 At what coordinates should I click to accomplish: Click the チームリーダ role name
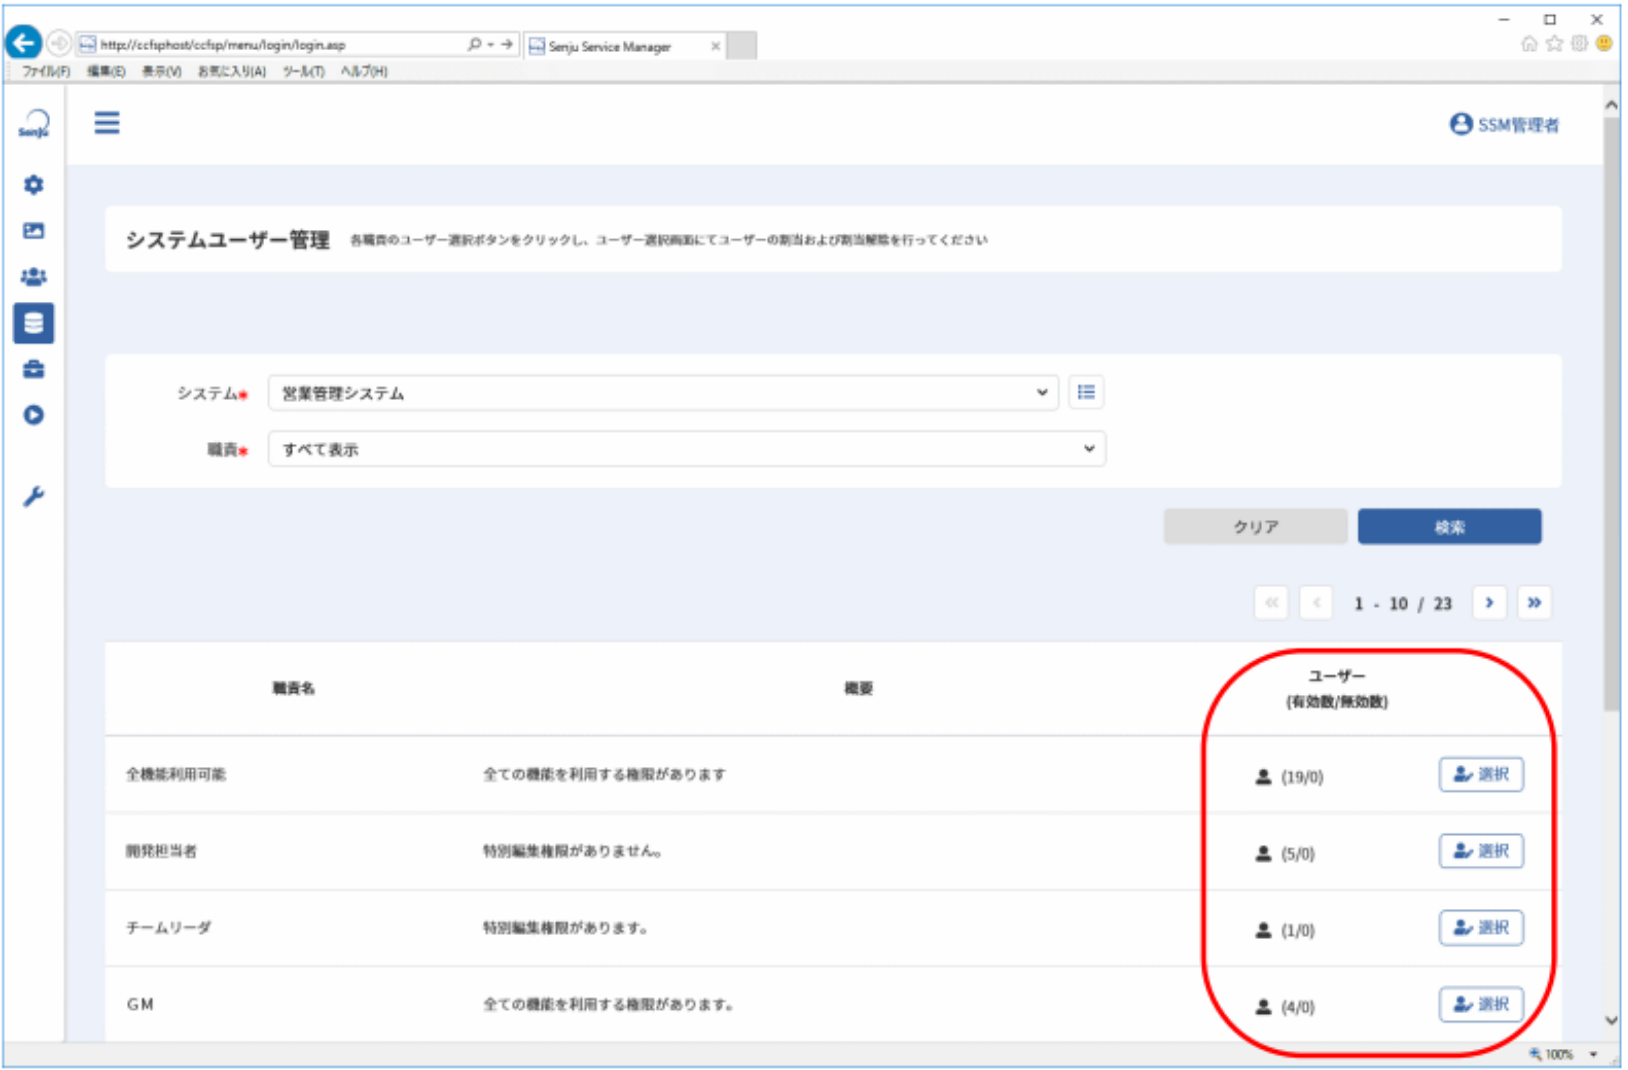point(168,928)
